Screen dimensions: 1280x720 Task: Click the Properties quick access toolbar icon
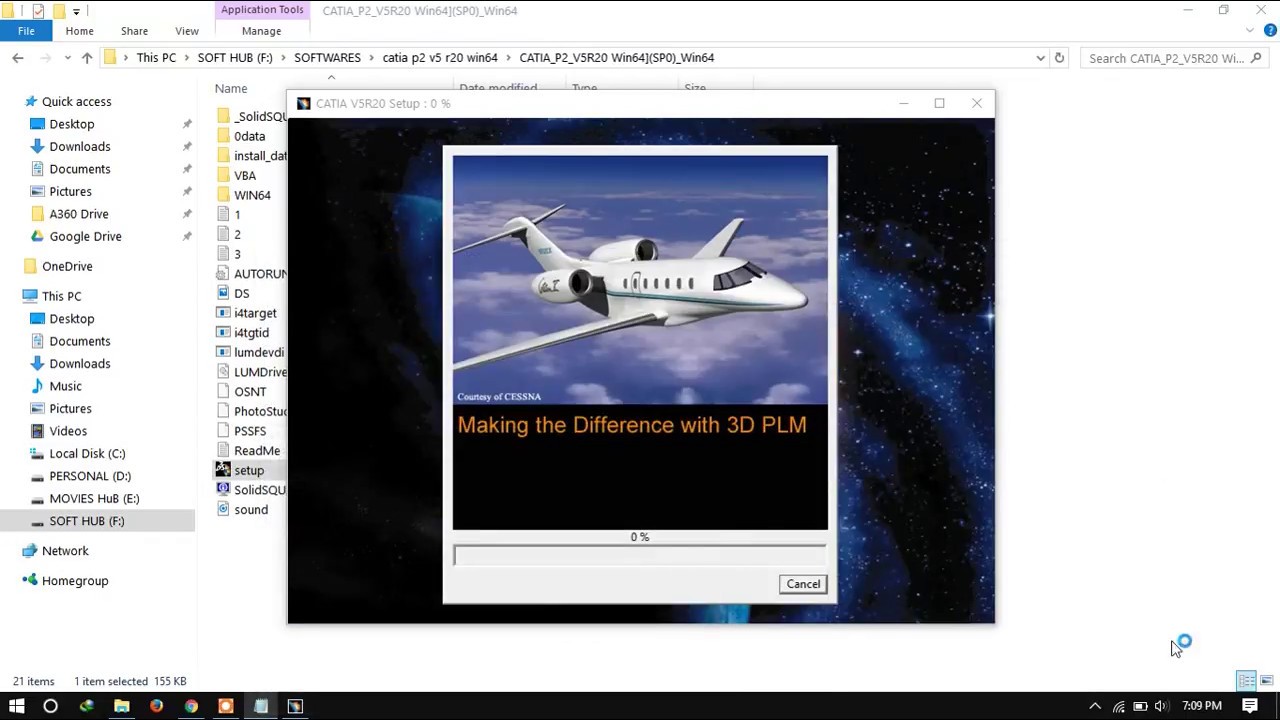[x=38, y=11]
